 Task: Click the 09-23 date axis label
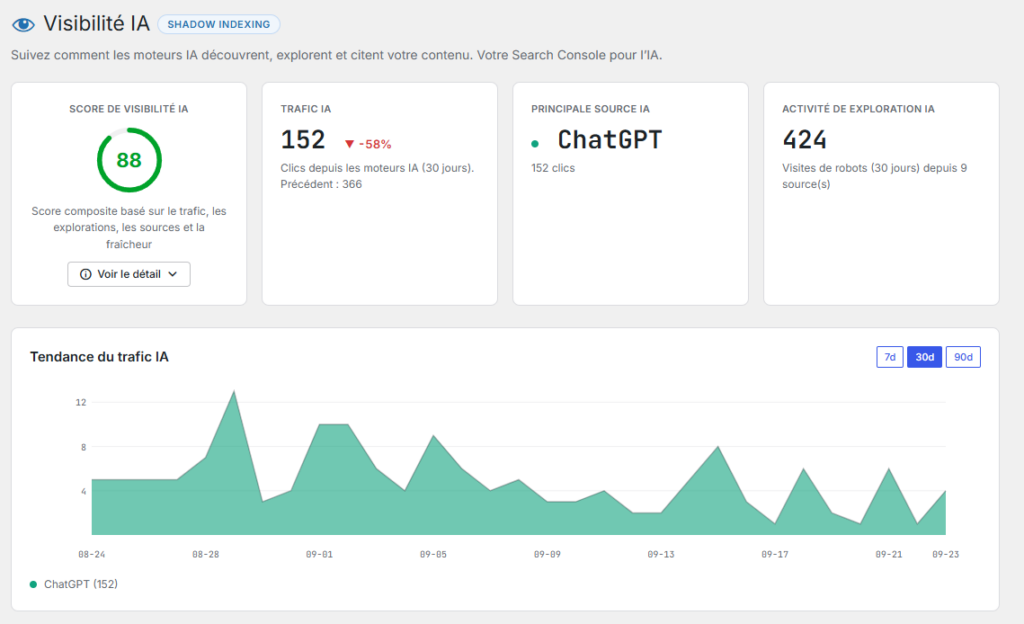[946, 554]
